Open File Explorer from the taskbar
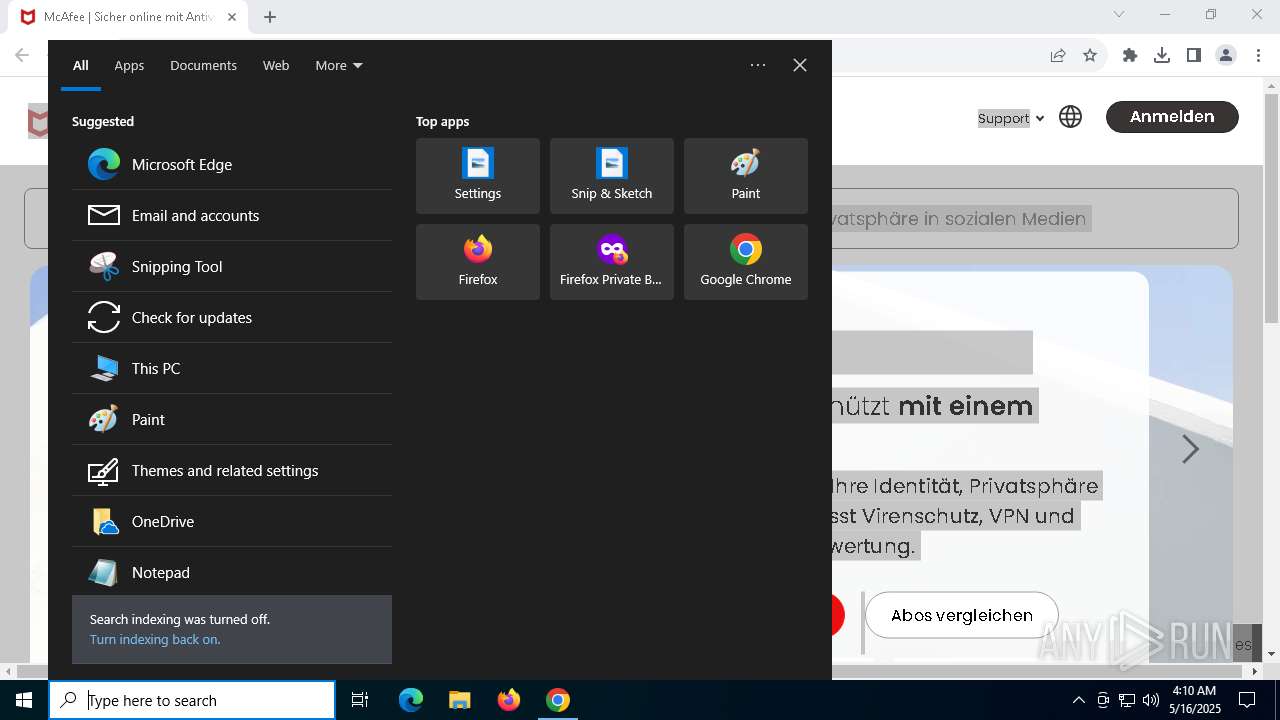1280x720 pixels. (x=460, y=700)
